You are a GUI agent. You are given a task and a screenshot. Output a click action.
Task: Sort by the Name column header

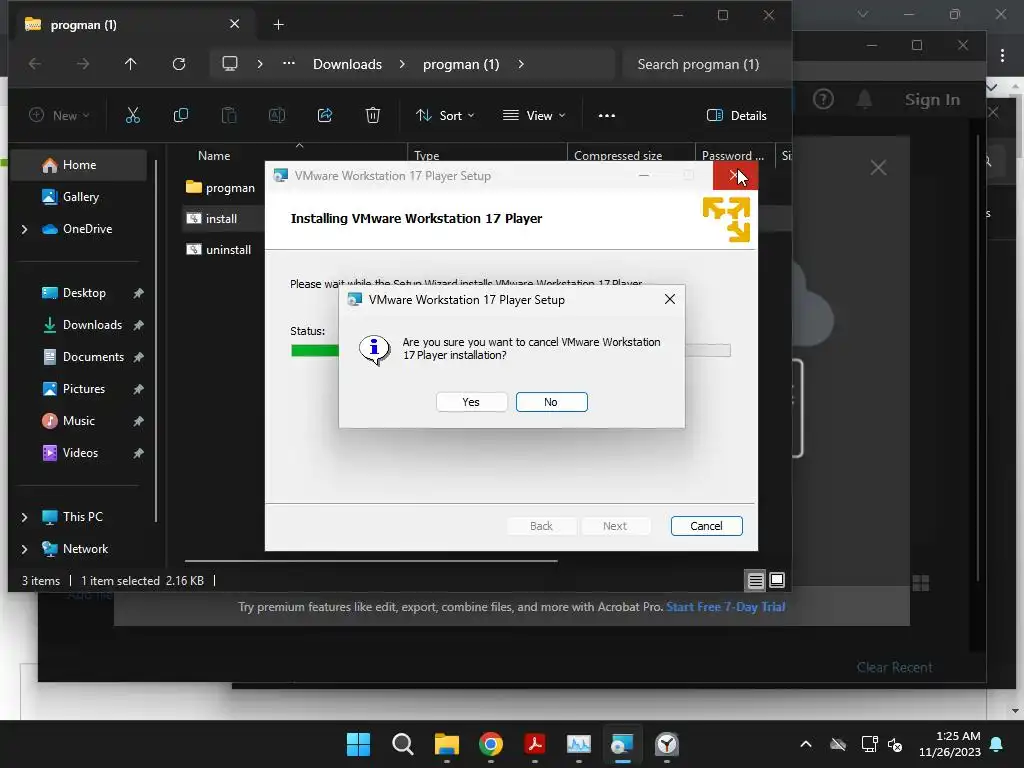[214, 155]
